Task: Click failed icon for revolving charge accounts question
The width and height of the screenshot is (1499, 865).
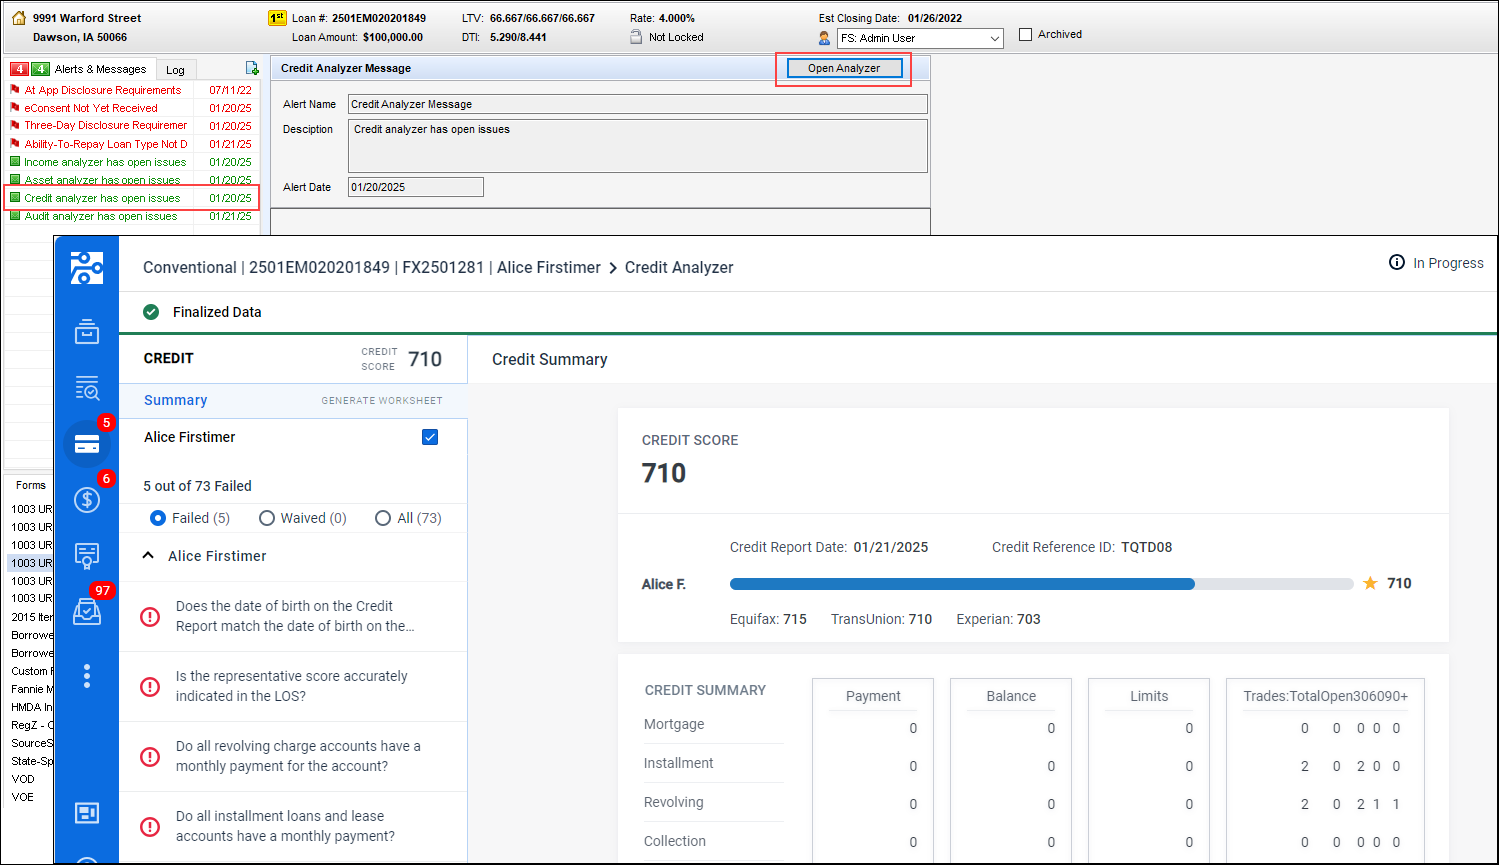Action: point(150,756)
